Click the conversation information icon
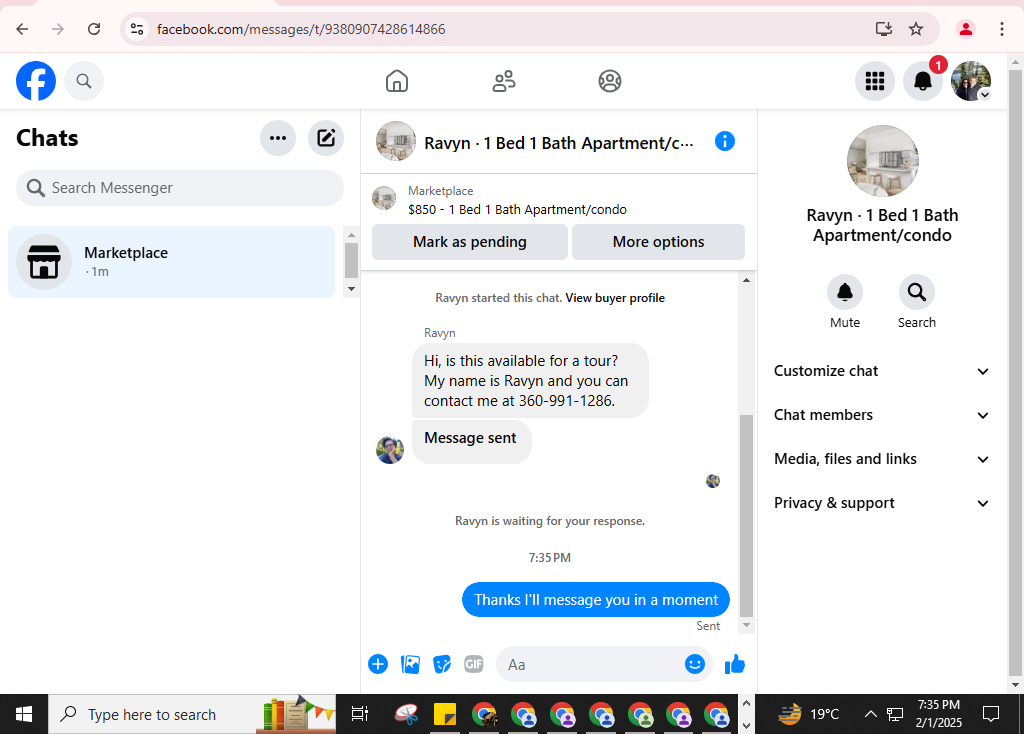 click(x=725, y=141)
